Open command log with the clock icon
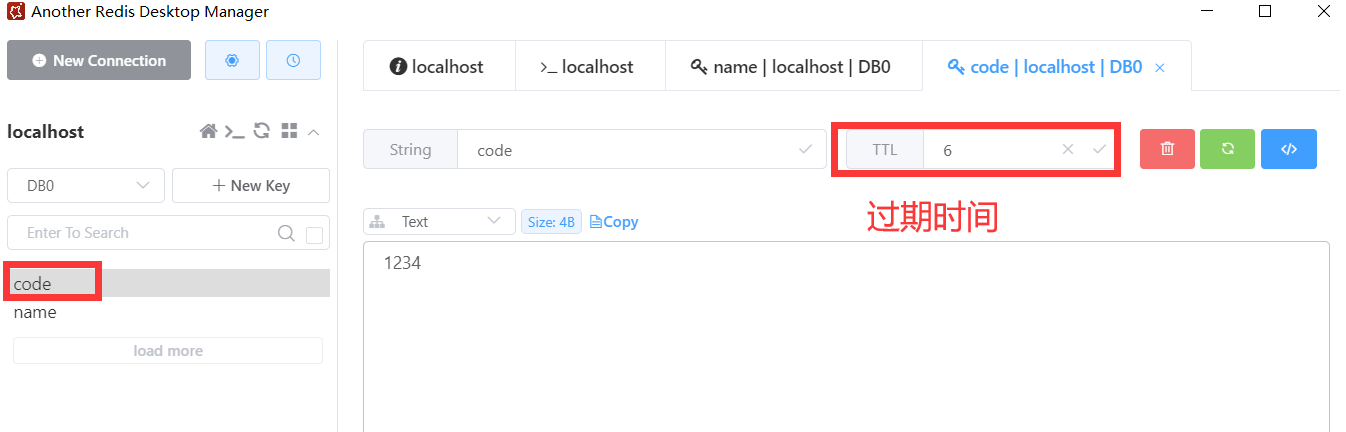Viewport: 1346px width, 432px height. [293, 60]
